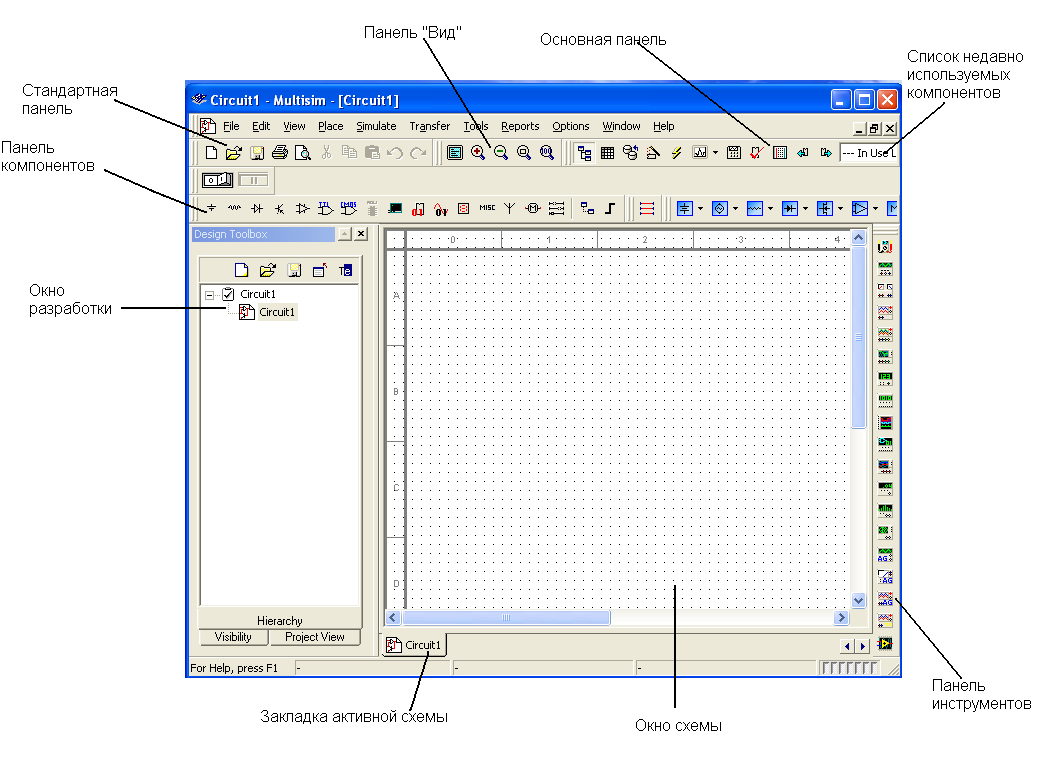Open the Electromechanical (motor) components group
The width and height of the screenshot is (1049, 759).
pos(533,208)
